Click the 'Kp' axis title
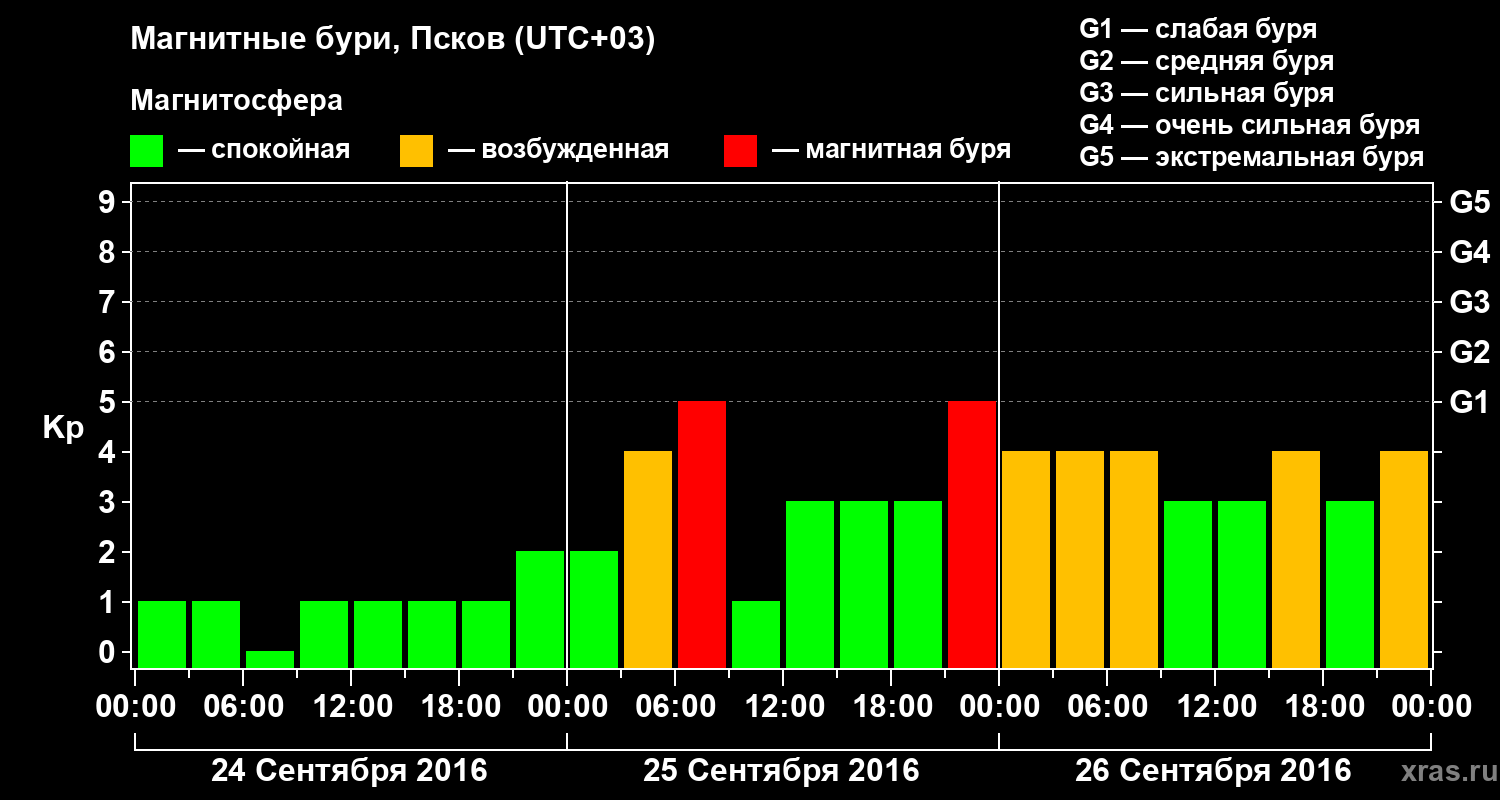Screen dimensions: 1500x800 point(63,428)
